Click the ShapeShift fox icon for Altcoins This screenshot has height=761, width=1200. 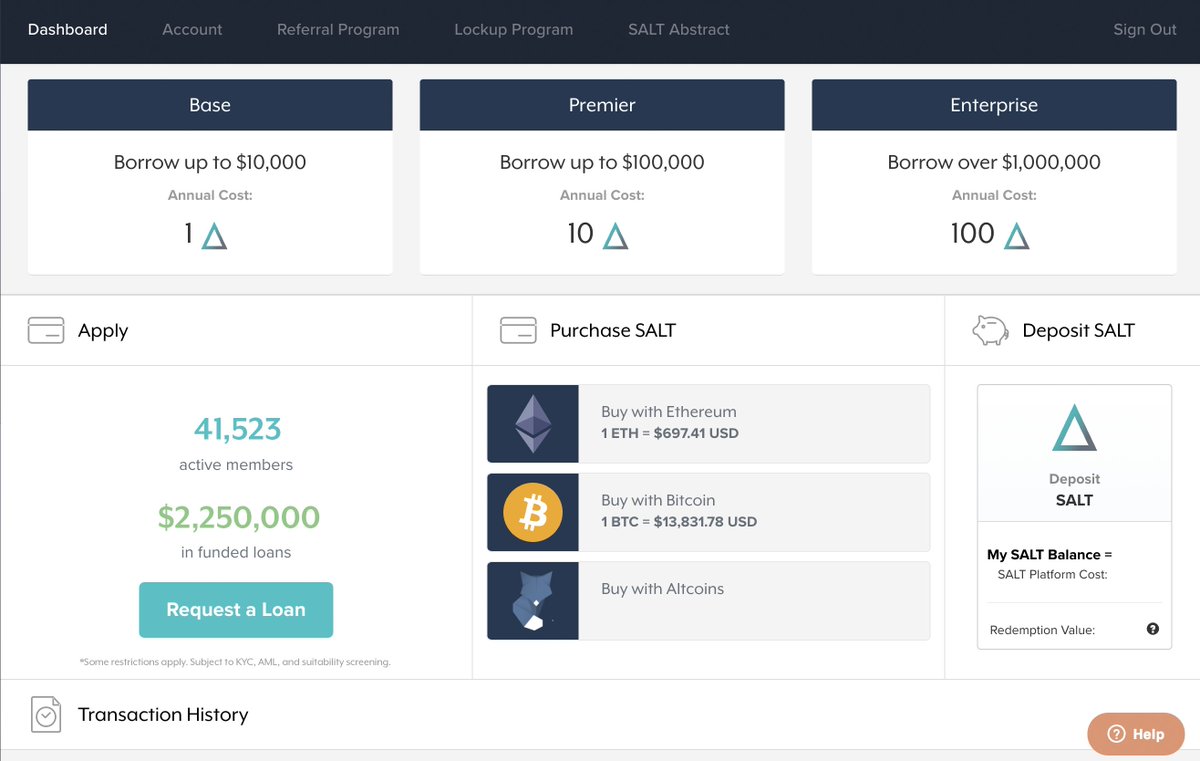tap(532, 600)
